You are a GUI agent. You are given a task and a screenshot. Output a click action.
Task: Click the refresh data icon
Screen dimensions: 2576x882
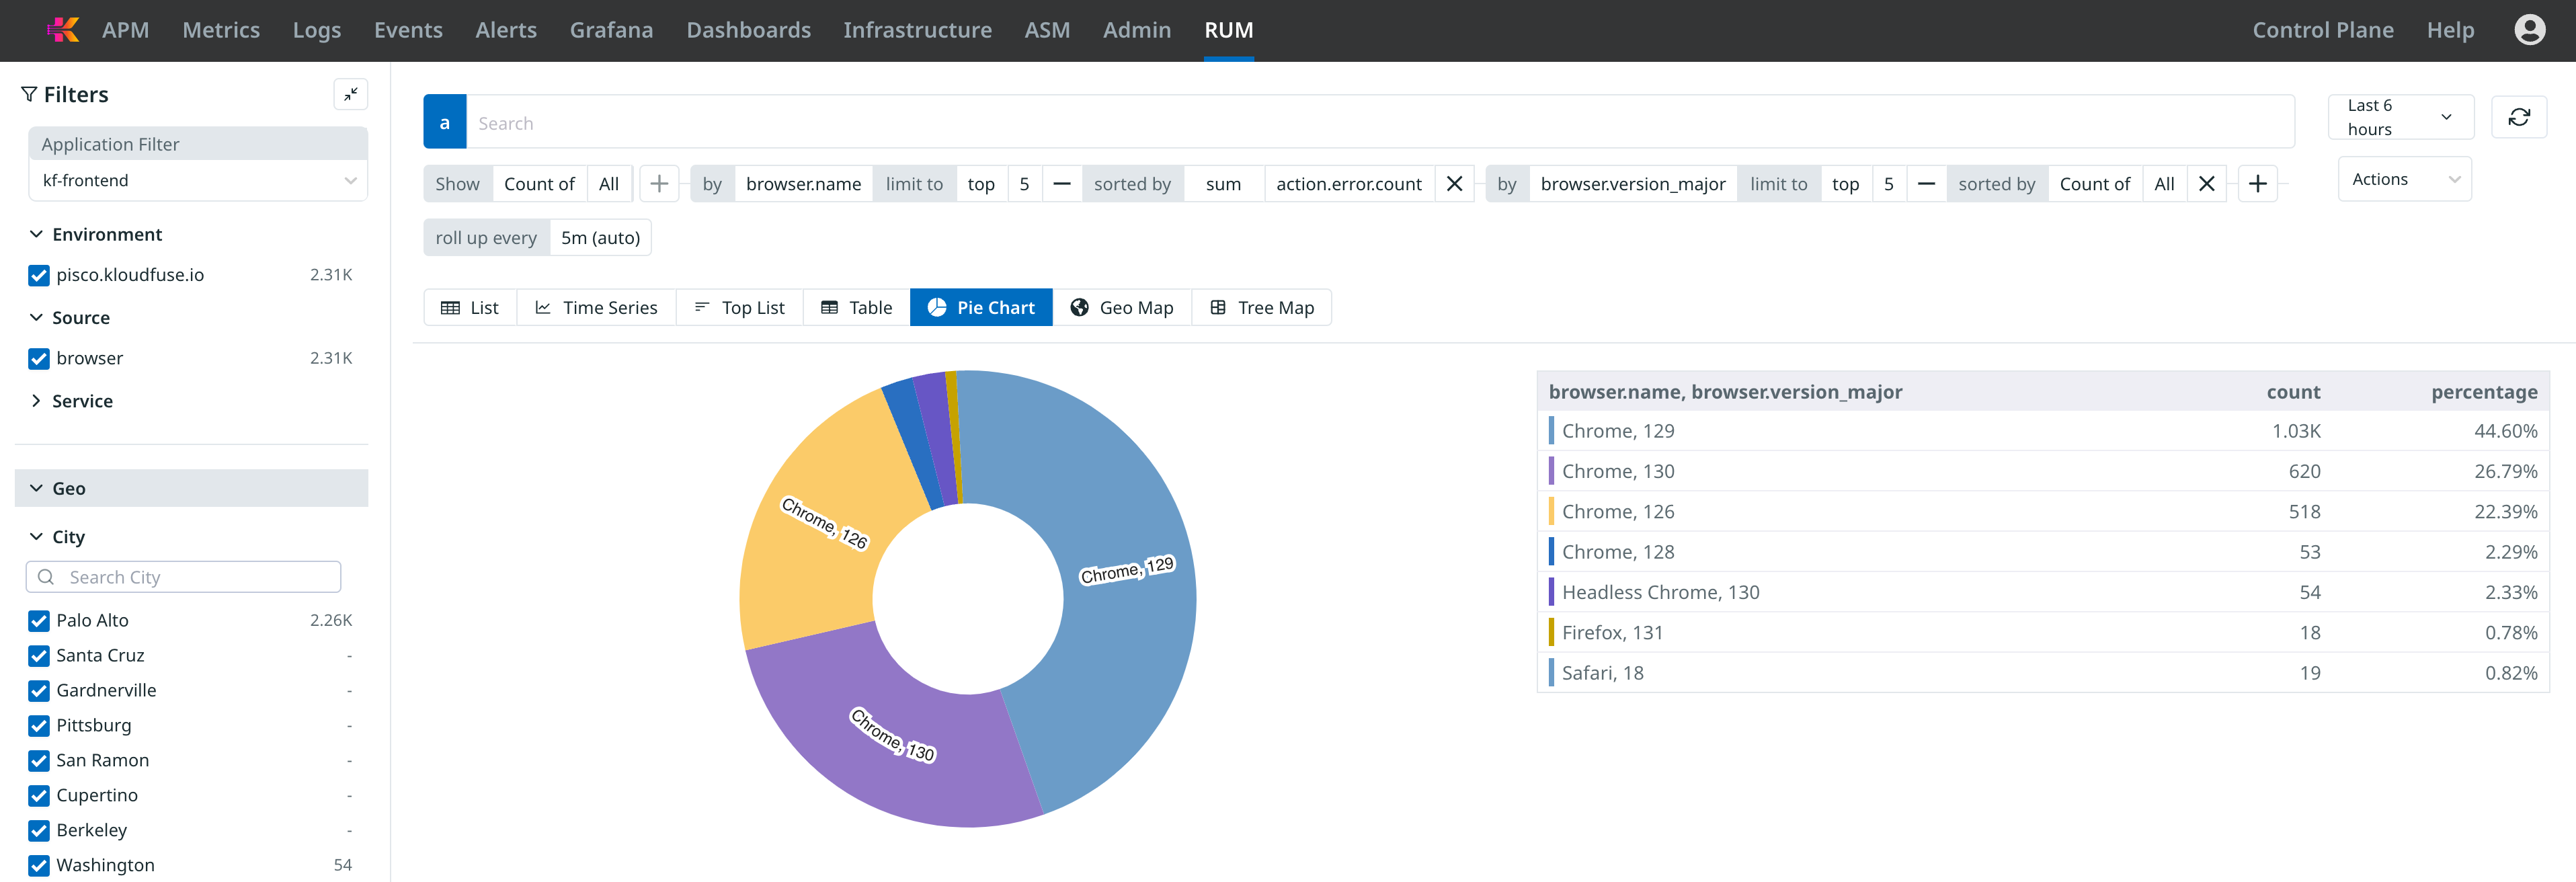point(2518,117)
